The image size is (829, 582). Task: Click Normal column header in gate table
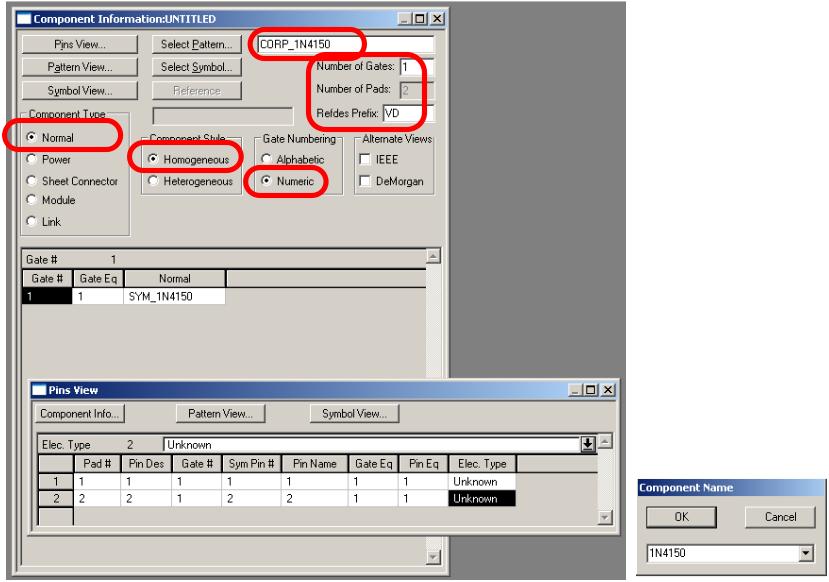pos(174,279)
